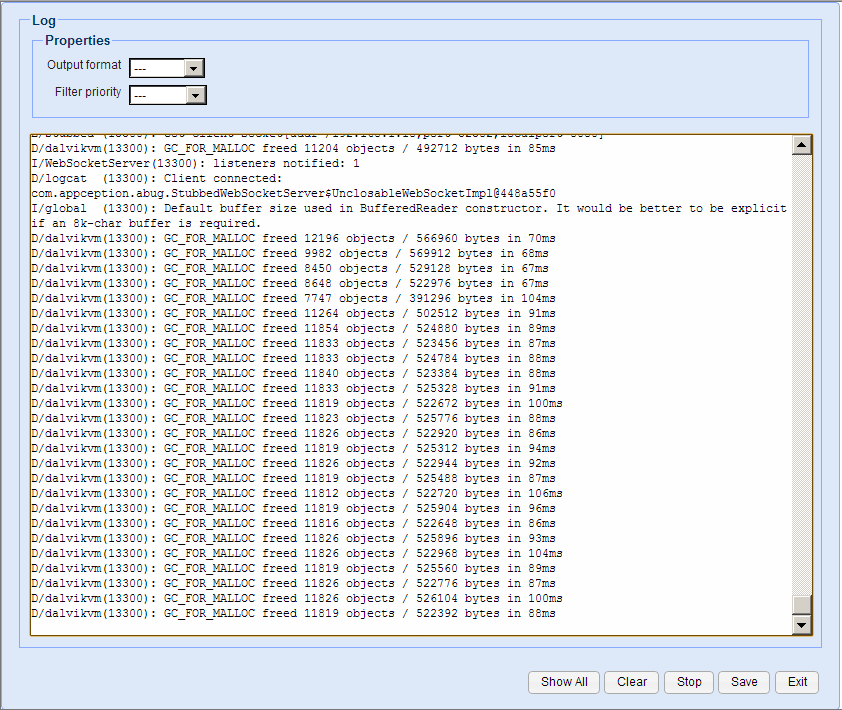The width and height of the screenshot is (842, 710).
Task: Click log line with 525904 bytes
Action: point(293,509)
